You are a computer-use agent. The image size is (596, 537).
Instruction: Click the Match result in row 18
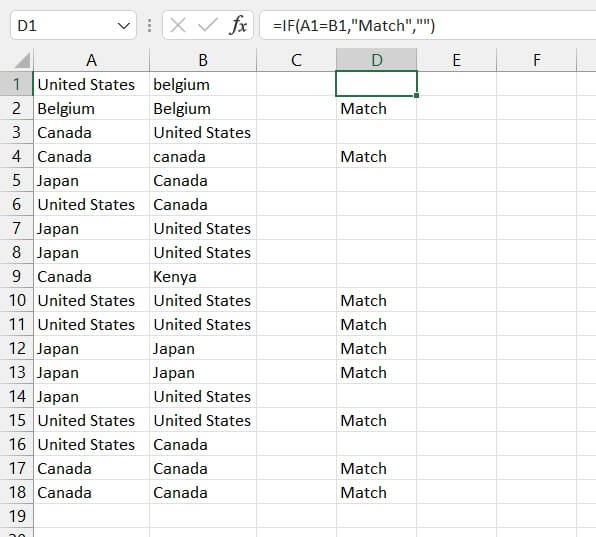376,492
